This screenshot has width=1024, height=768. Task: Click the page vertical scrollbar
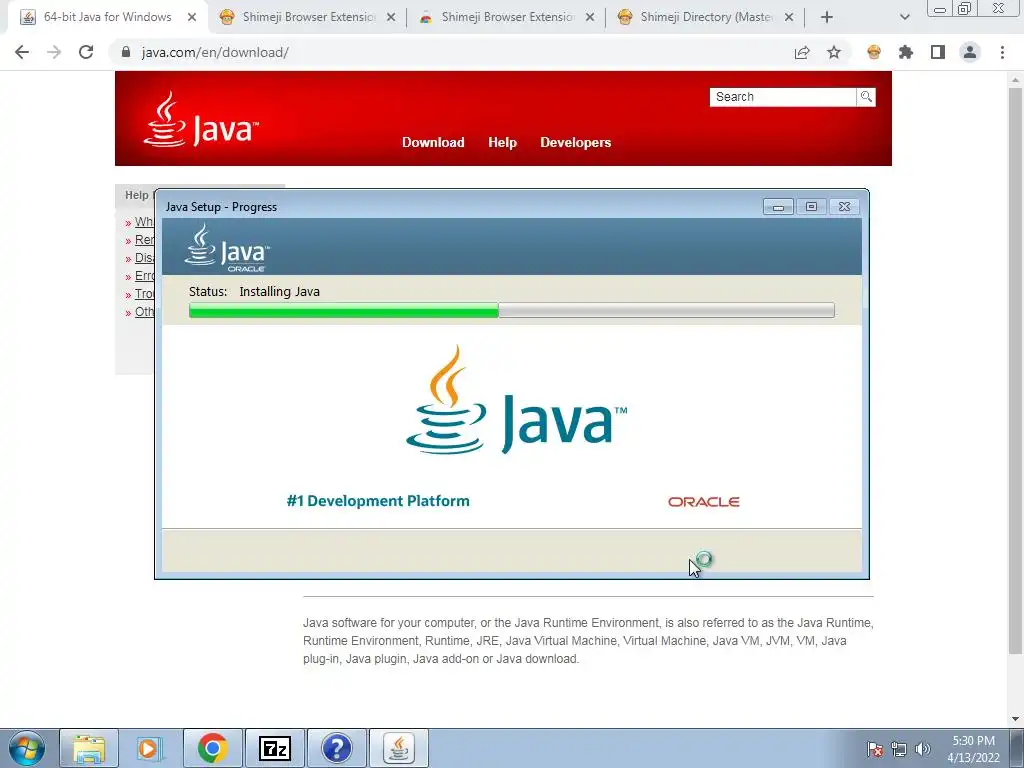click(1016, 369)
